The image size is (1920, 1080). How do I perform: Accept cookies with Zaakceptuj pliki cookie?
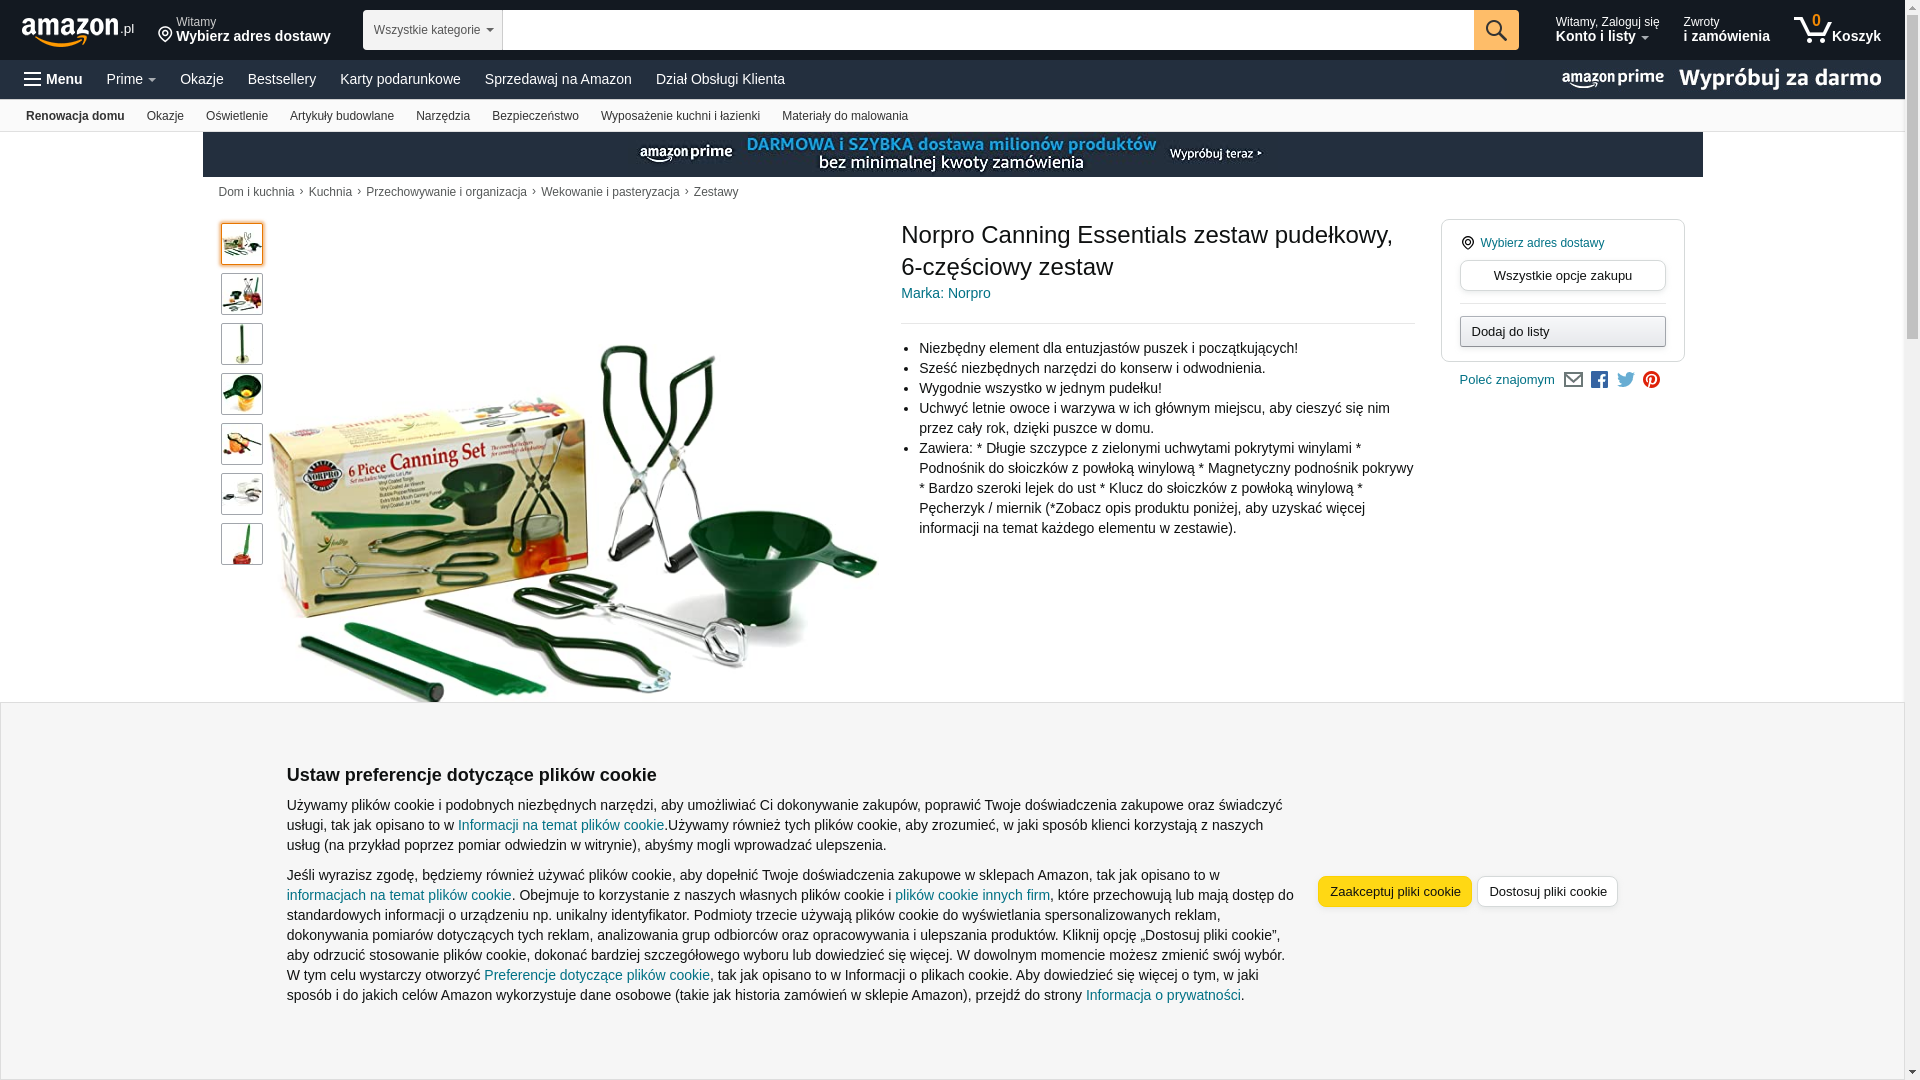point(1395,892)
